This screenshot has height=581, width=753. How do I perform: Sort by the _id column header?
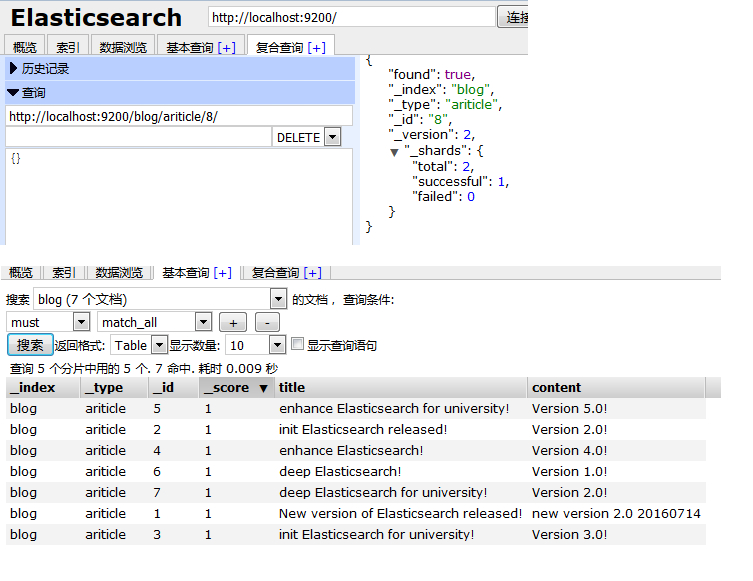coord(173,387)
